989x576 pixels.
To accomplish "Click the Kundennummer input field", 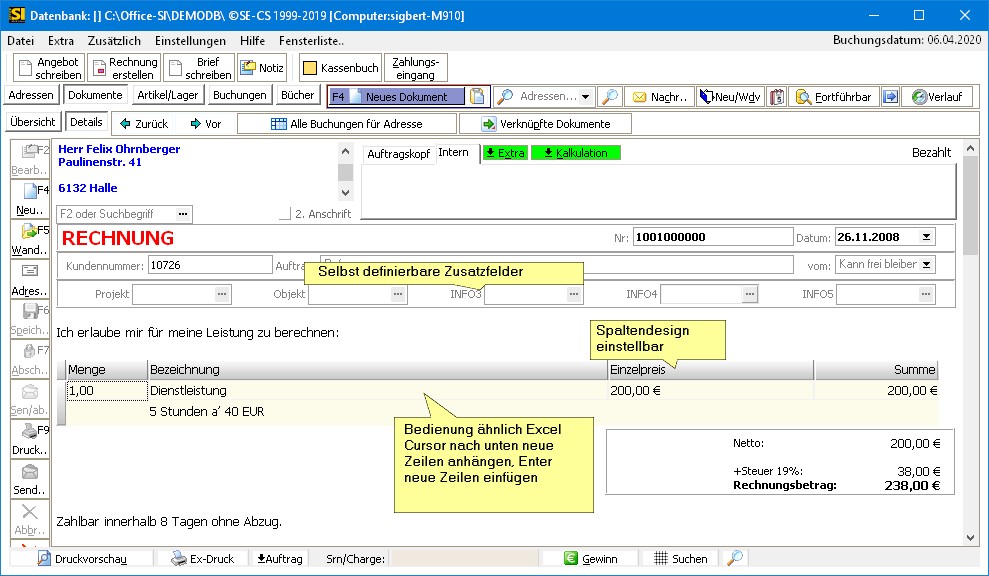I will [x=209, y=265].
